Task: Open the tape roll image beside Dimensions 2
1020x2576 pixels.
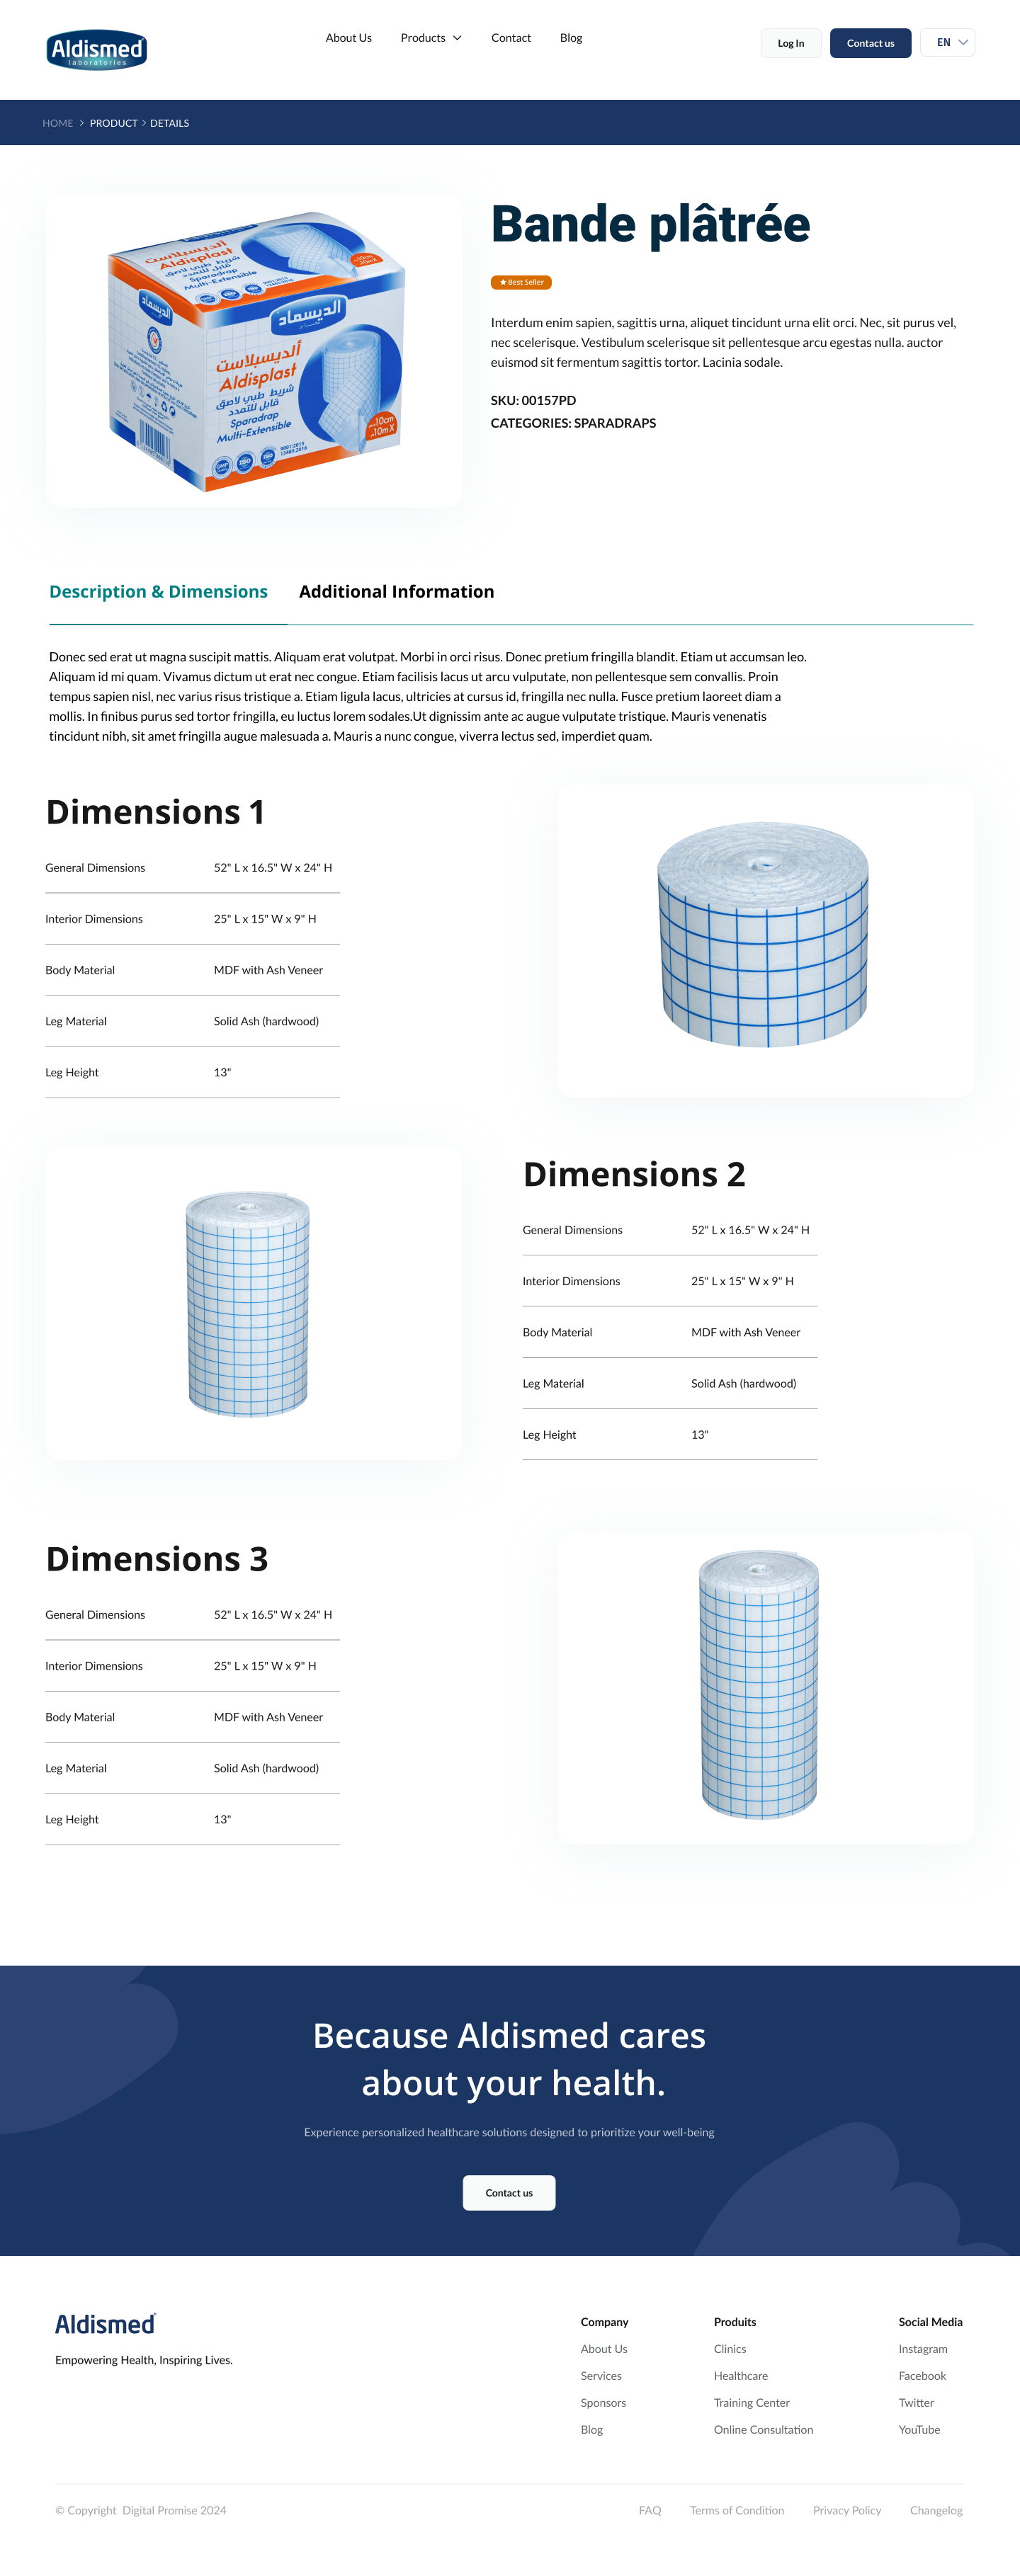Action: click(x=254, y=1303)
